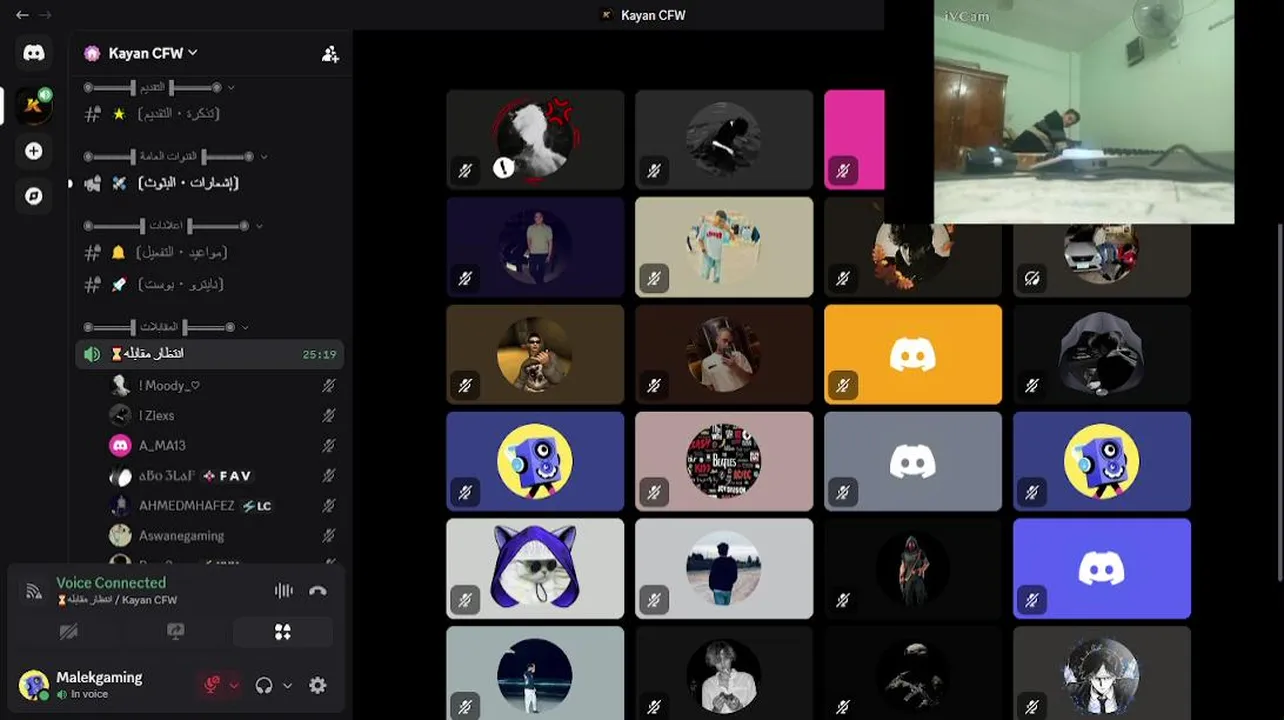Select the orange Discord logo tile
Screen dimensions: 1284x720
click(913, 354)
